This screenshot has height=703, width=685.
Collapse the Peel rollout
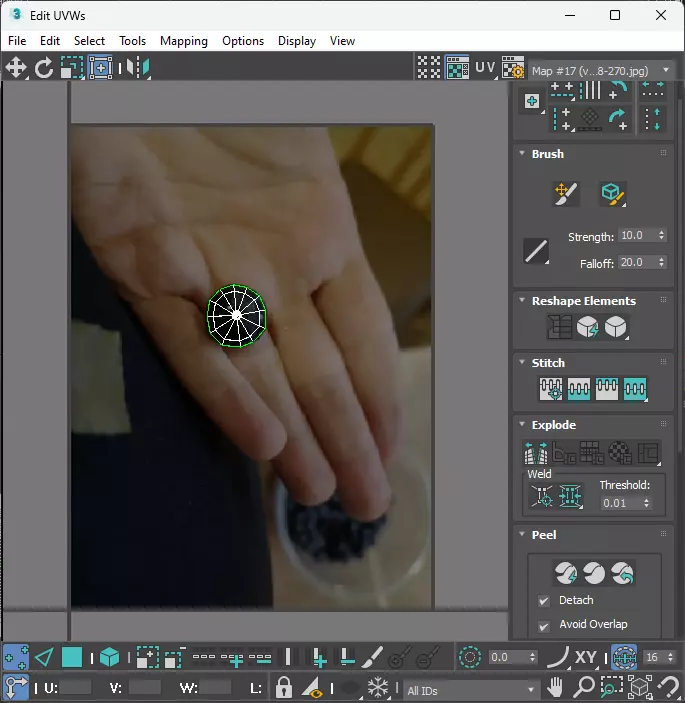522,534
